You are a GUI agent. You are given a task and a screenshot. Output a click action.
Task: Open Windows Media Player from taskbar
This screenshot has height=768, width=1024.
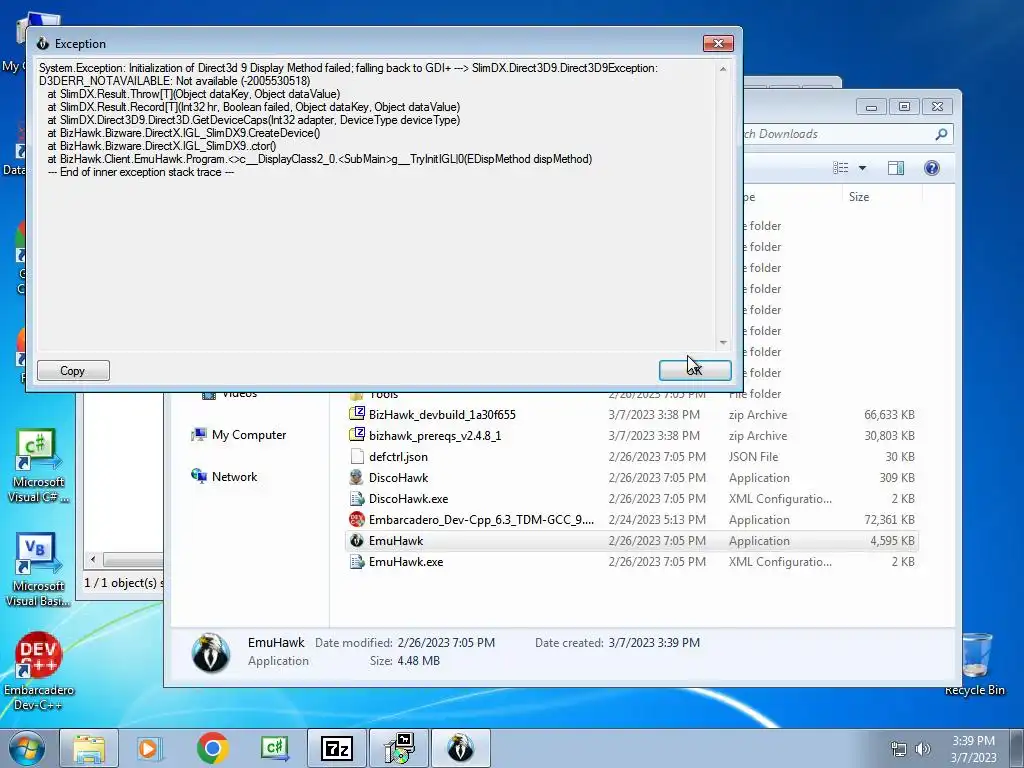tap(149, 748)
